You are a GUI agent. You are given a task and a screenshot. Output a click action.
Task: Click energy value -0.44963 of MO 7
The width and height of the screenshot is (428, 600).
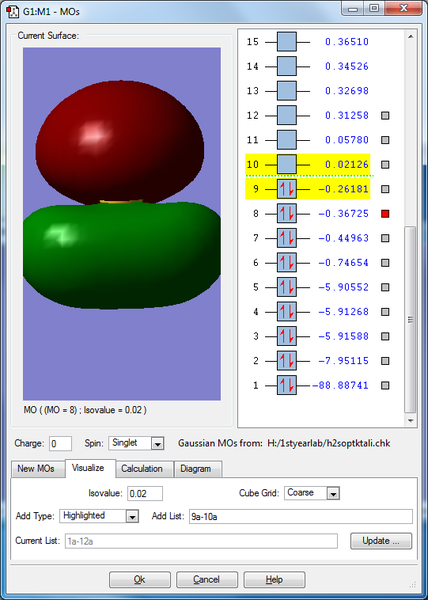[x=343, y=238]
